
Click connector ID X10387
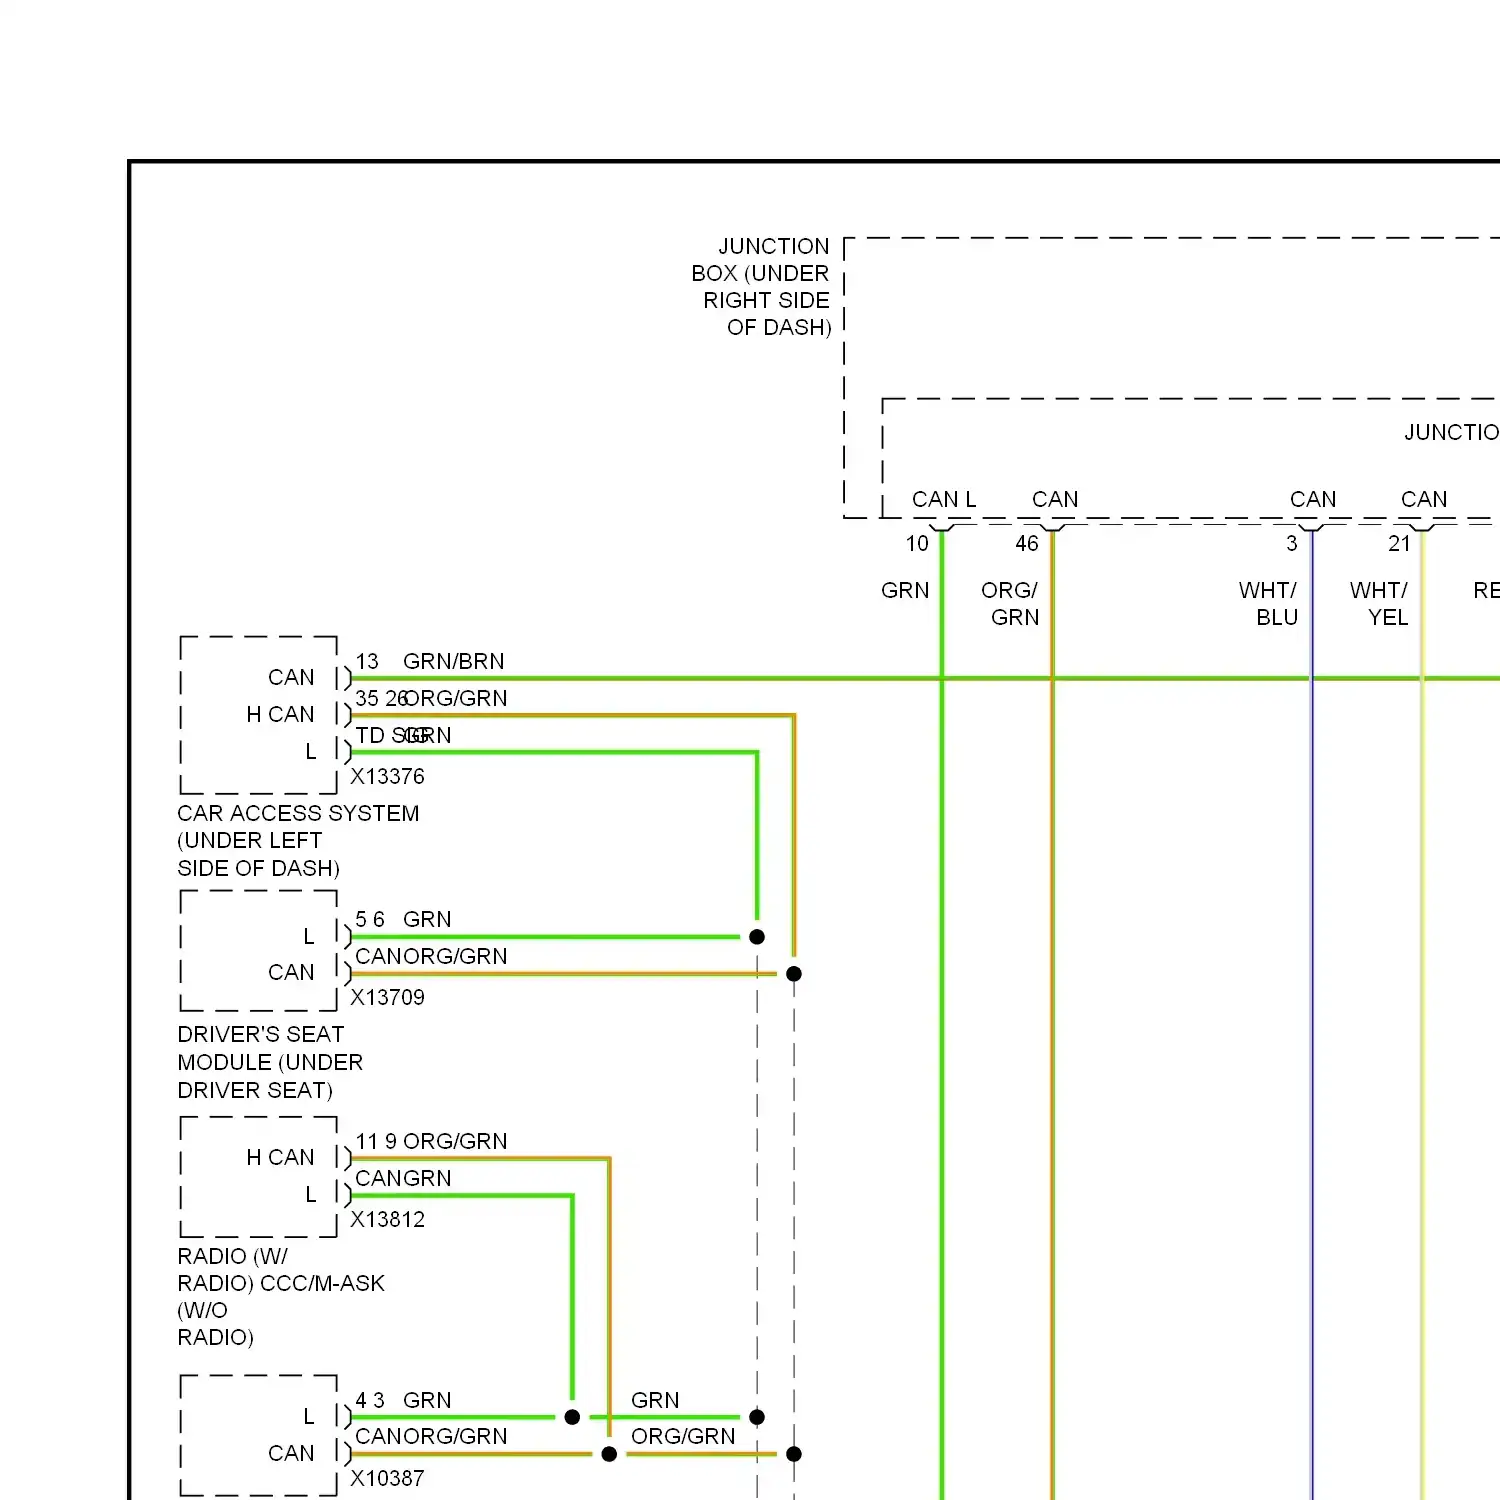coord(387,1478)
